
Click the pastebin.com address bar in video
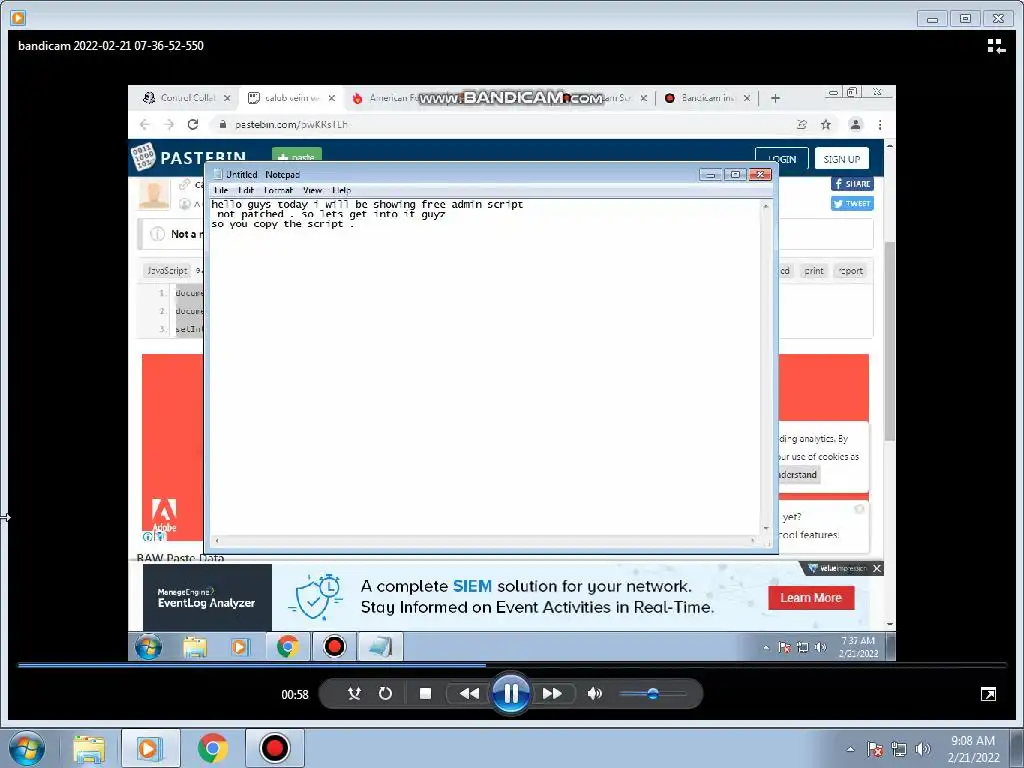click(x=503, y=124)
